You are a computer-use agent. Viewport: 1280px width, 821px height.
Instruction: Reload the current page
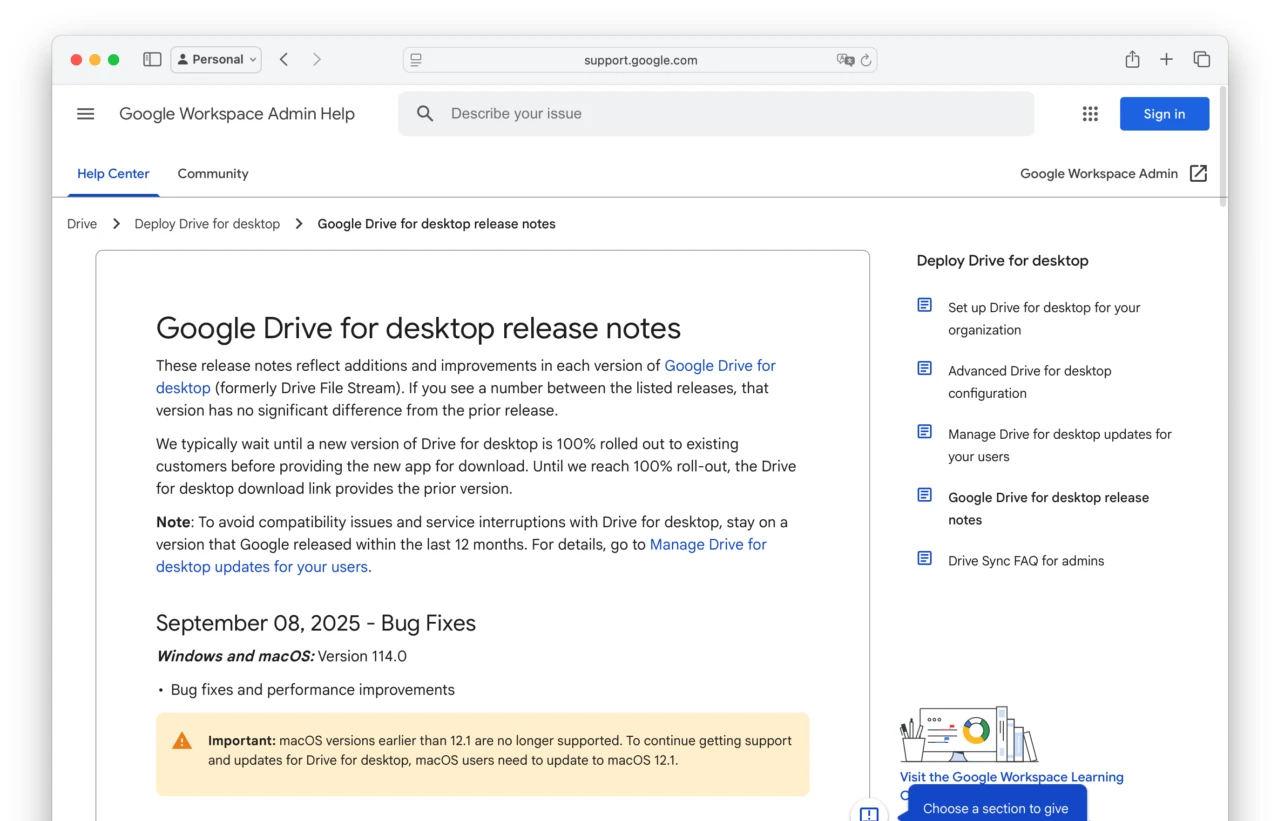tap(866, 60)
